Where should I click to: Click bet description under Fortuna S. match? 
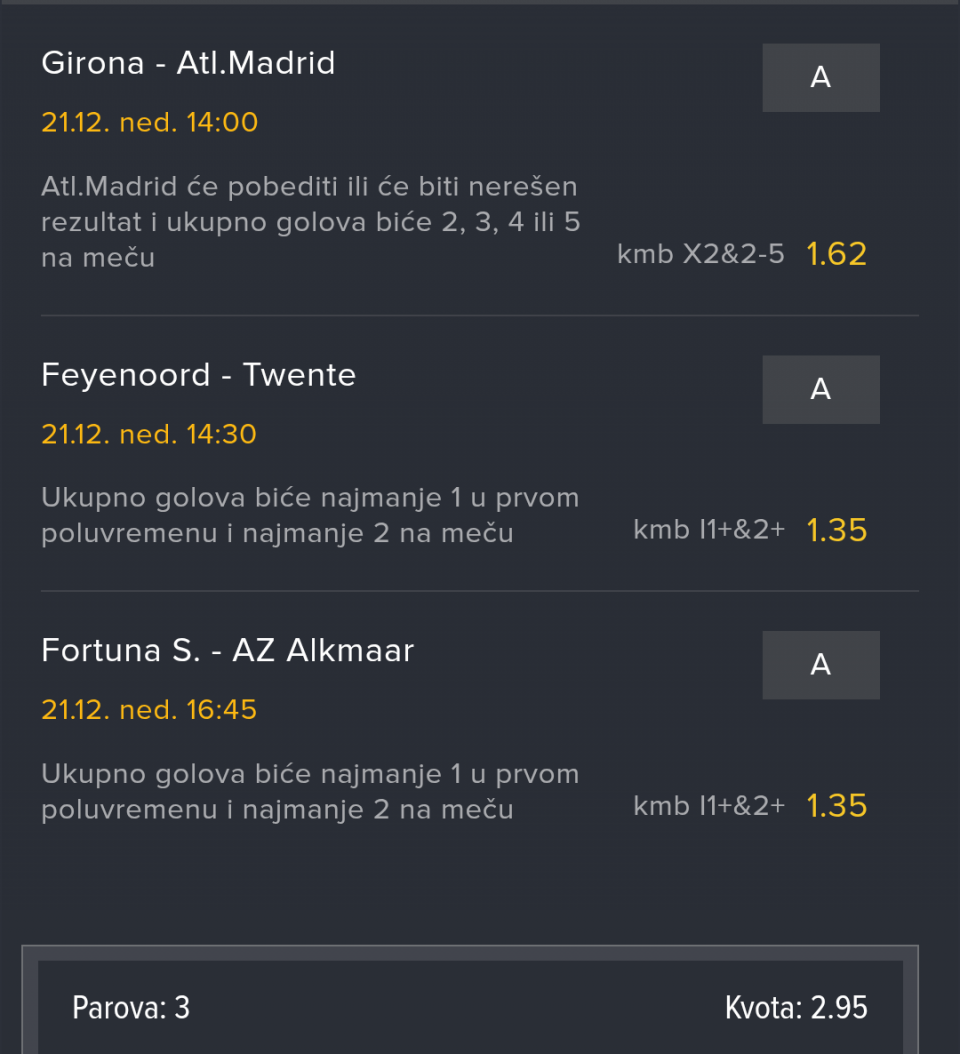coord(310,792)
